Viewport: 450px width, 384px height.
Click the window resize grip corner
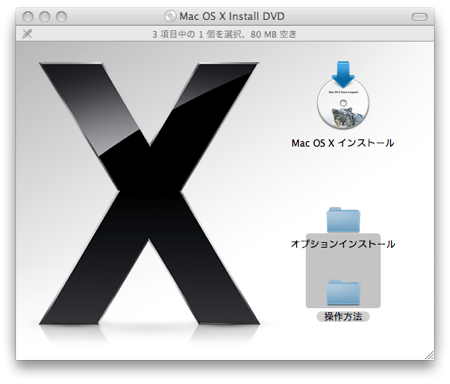[x=429, y=355]
